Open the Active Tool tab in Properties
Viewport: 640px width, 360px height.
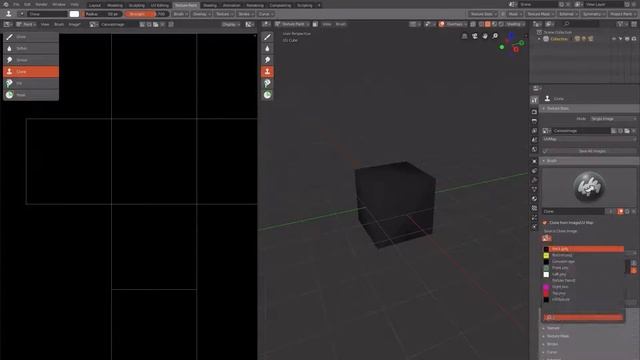(x=534, y=100)
